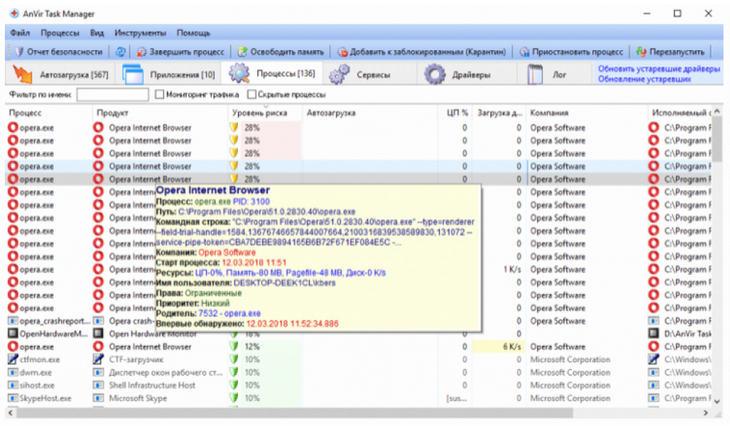Click the Processes tab gear icon
Screen dimensions: 730x426
pyautogui.click(x=239, y=74)
